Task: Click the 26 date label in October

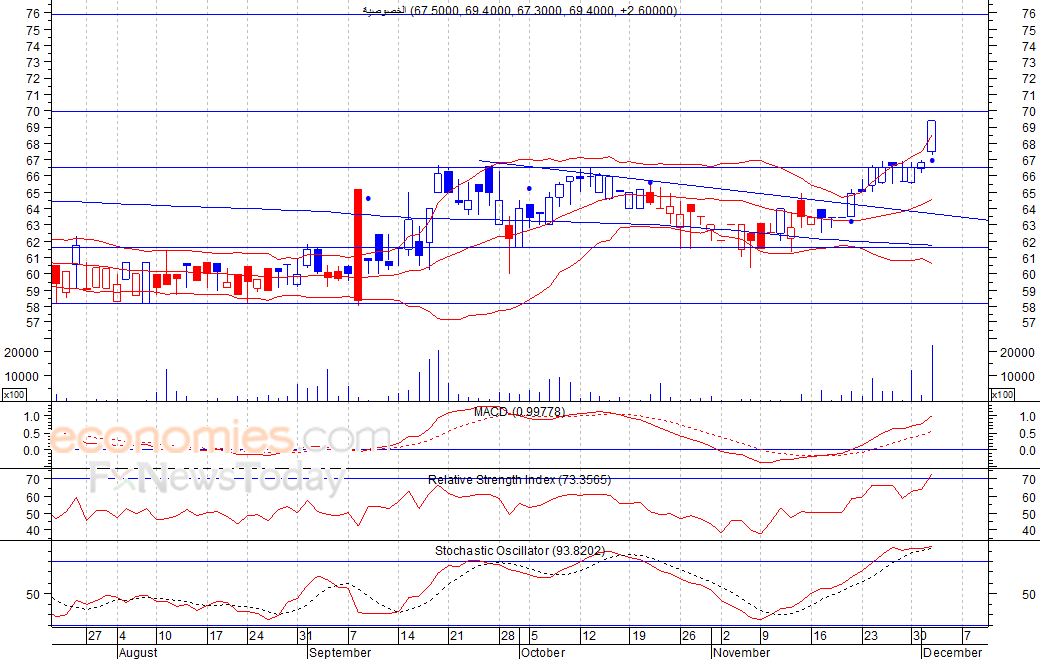Action: coord(688,636)
